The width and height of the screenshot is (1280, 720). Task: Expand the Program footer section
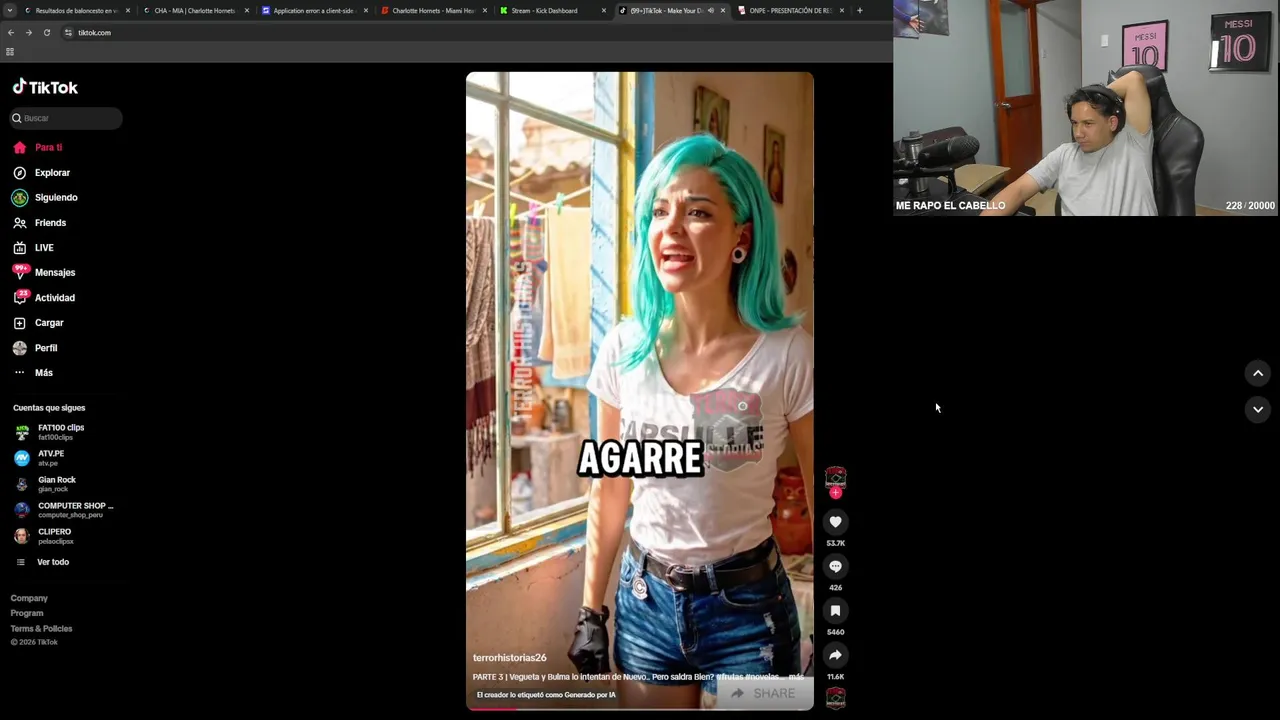27,613
